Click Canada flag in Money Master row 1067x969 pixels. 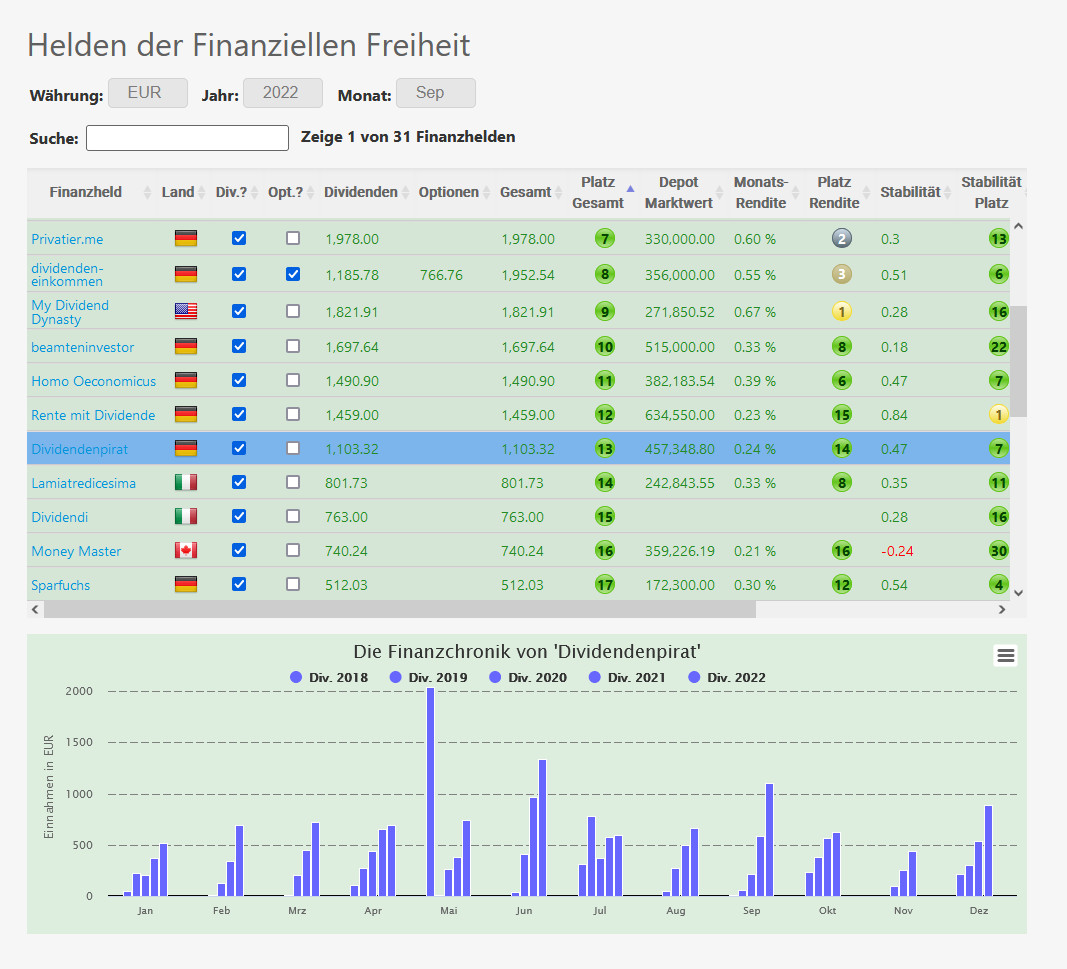(x=186, y=551)
